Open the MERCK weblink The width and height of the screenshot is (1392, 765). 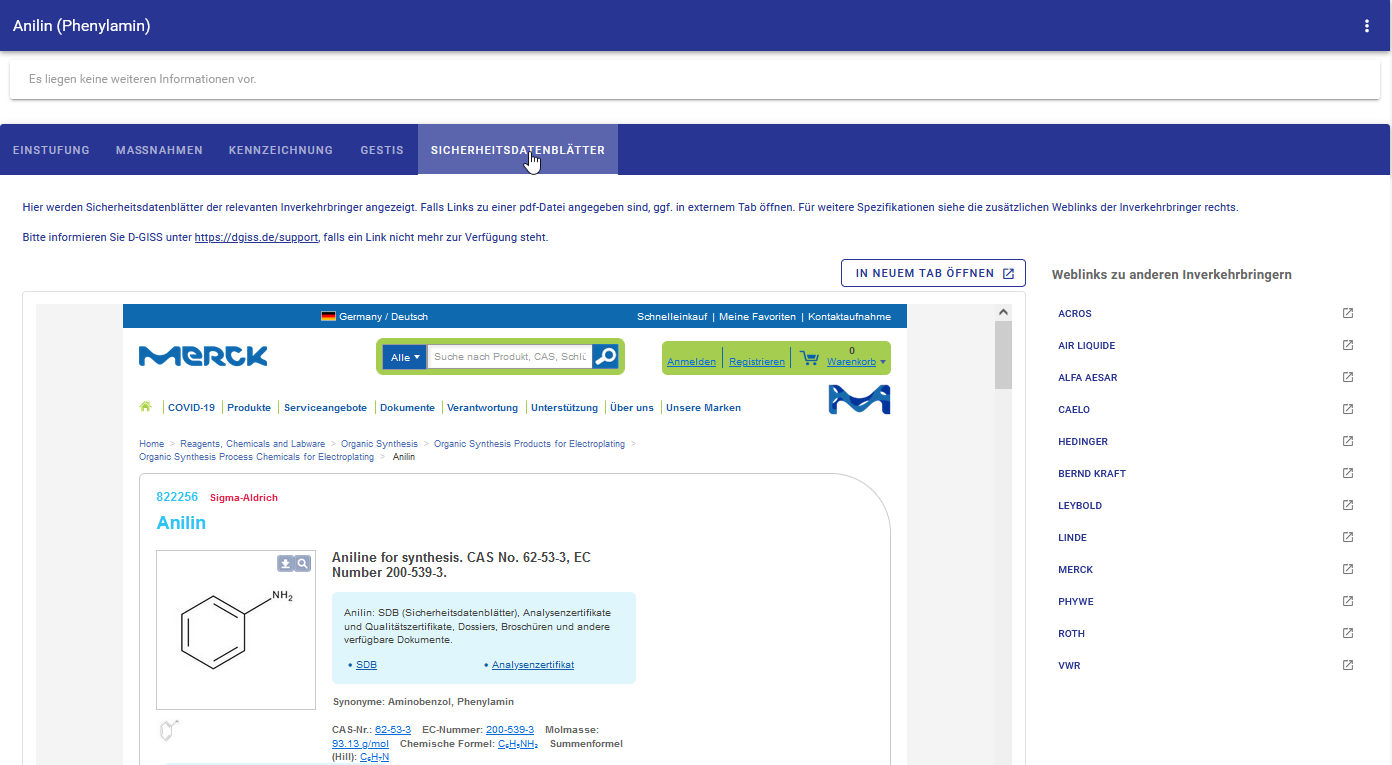[x=1076, y=570]
